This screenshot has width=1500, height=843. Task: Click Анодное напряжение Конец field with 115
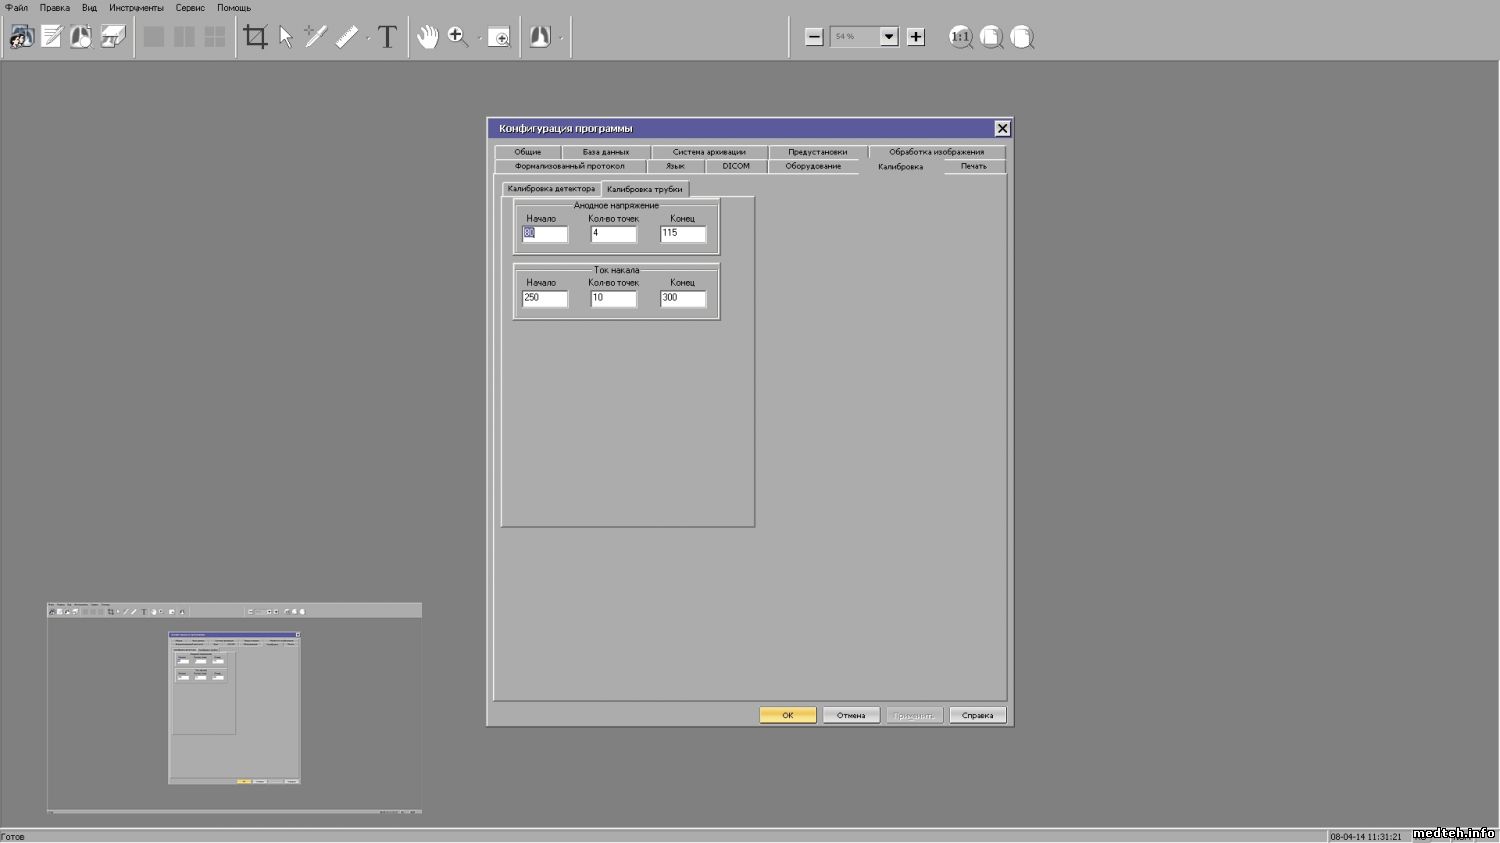click(x=683, y=233)
